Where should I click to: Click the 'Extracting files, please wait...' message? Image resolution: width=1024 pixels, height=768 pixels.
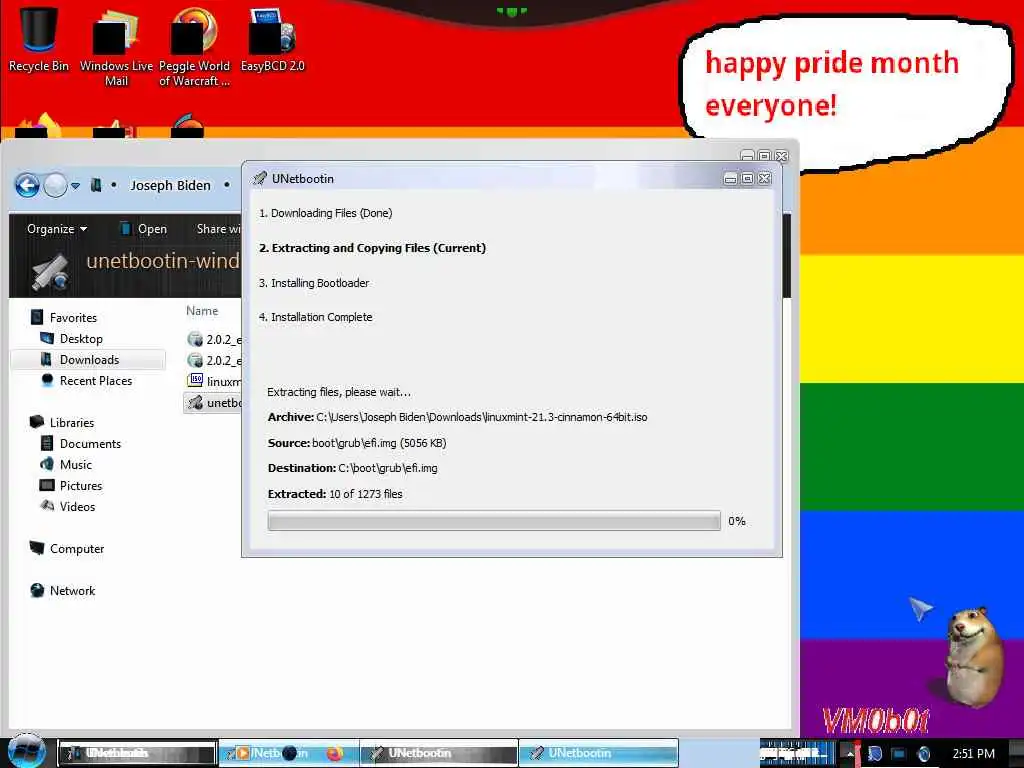tap(339, 392)
